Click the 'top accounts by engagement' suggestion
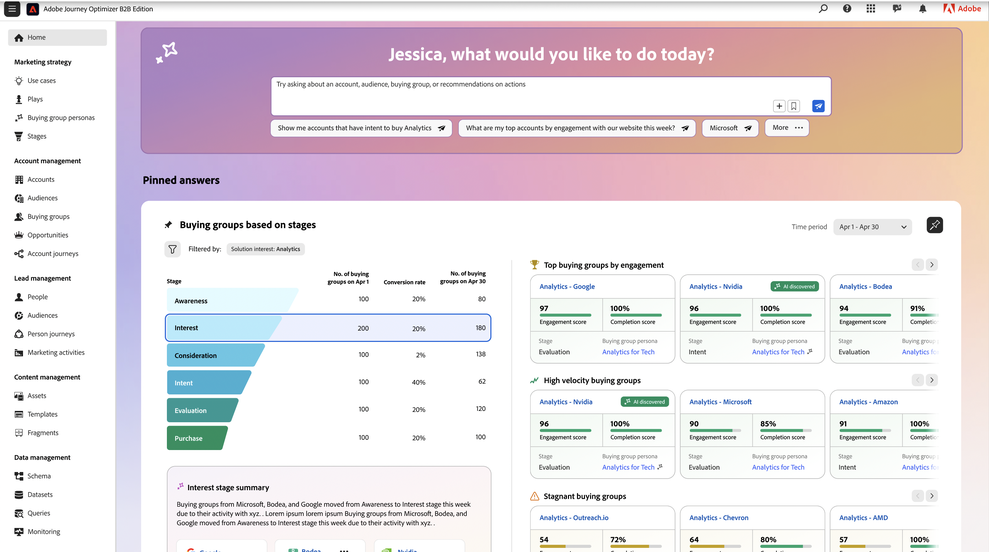989x552 pixels. pyautogui.click(x=577, y=128)
